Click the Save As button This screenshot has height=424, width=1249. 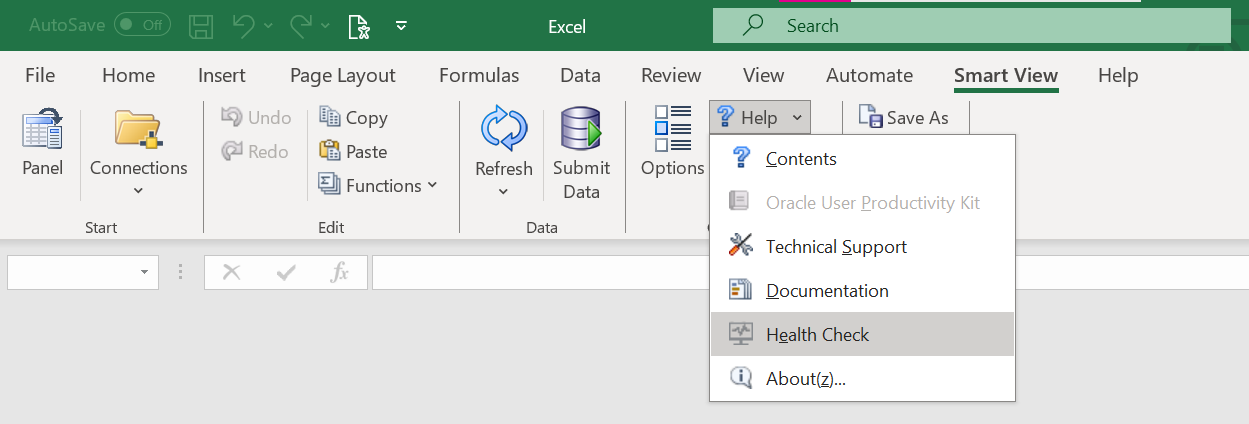[x=905, y=118]
